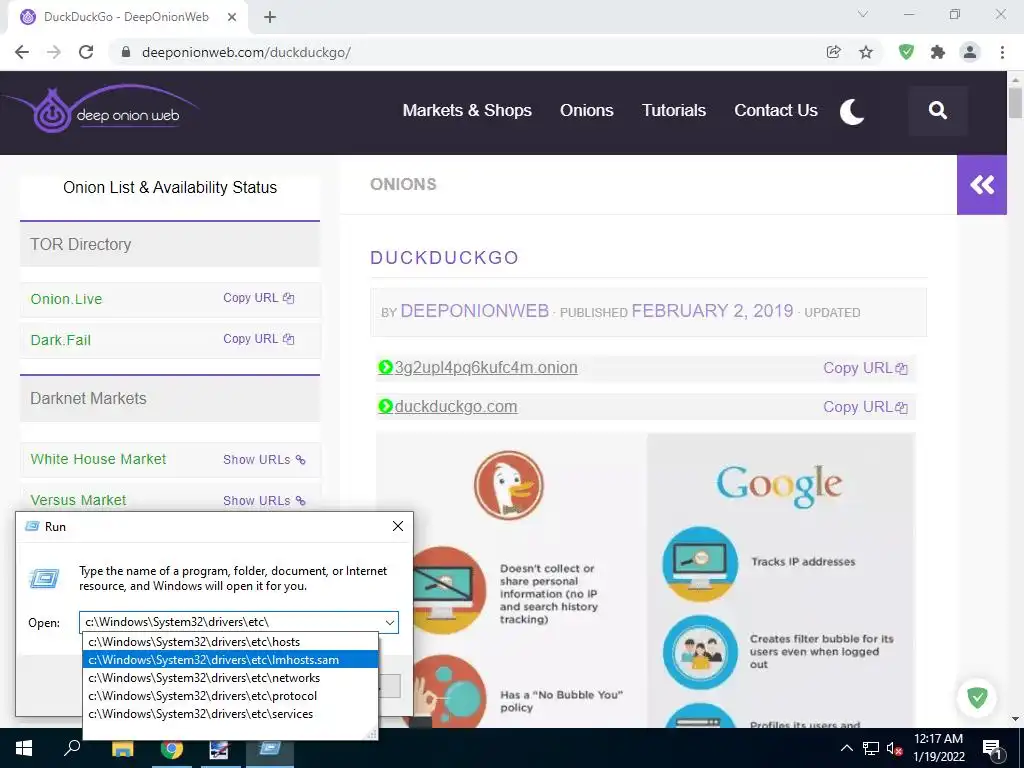
Task: Open the notification center icon
Action: pos(991,748)
